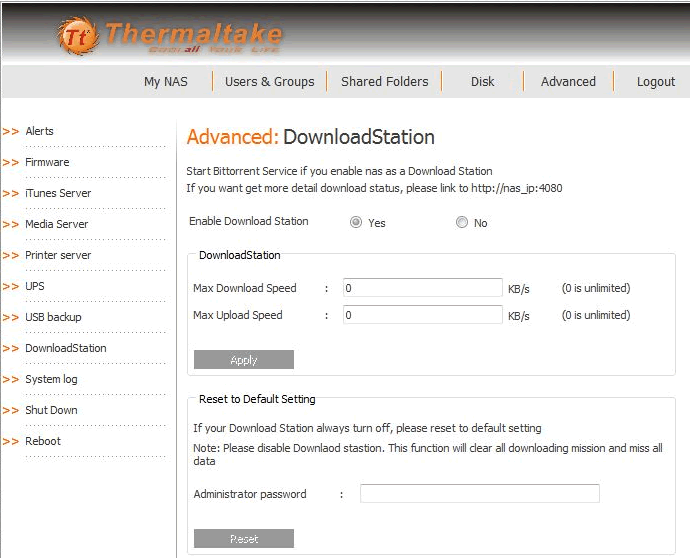
Task: Click the 'Reset to Default Setting' group title
Action: point(257,399)
